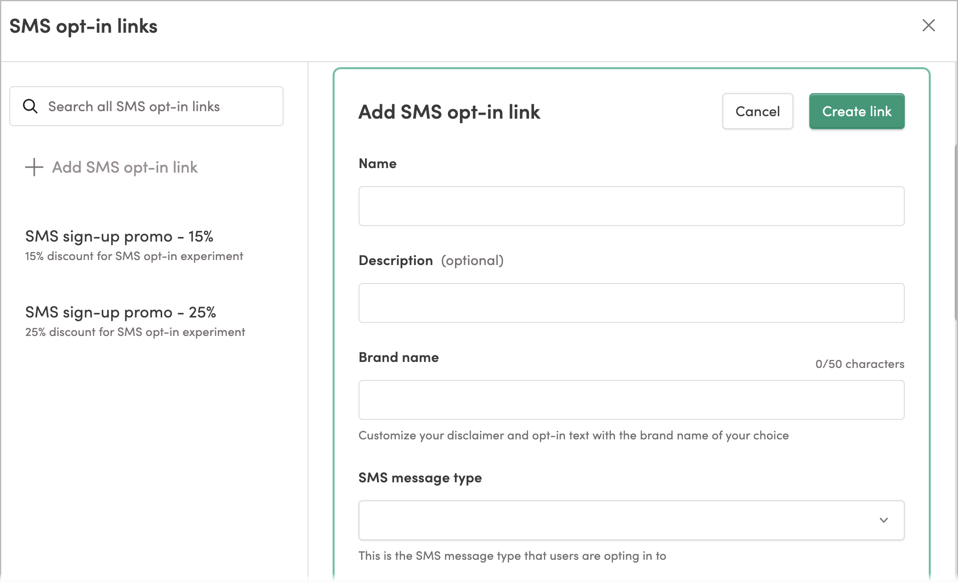Expand the SMS message type selector
This screenshot has height=582, width=958.
point(631,520)
